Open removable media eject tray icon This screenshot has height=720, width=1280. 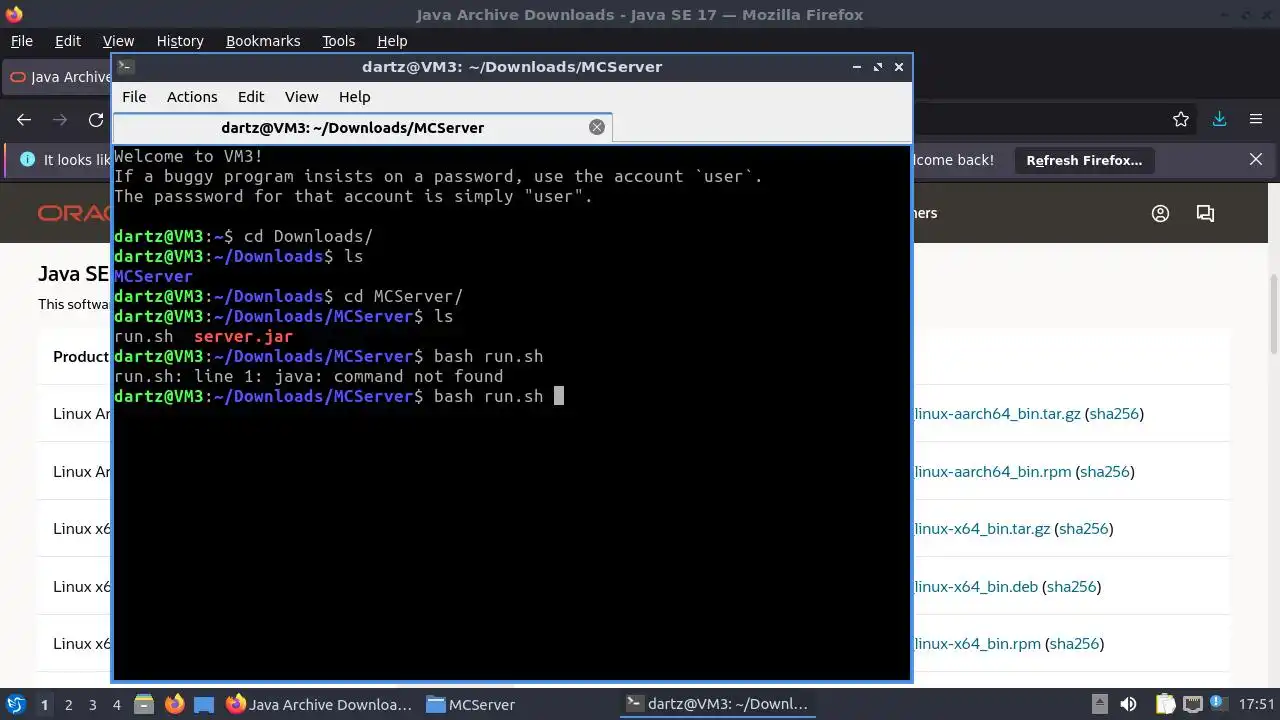point(1099,704)
